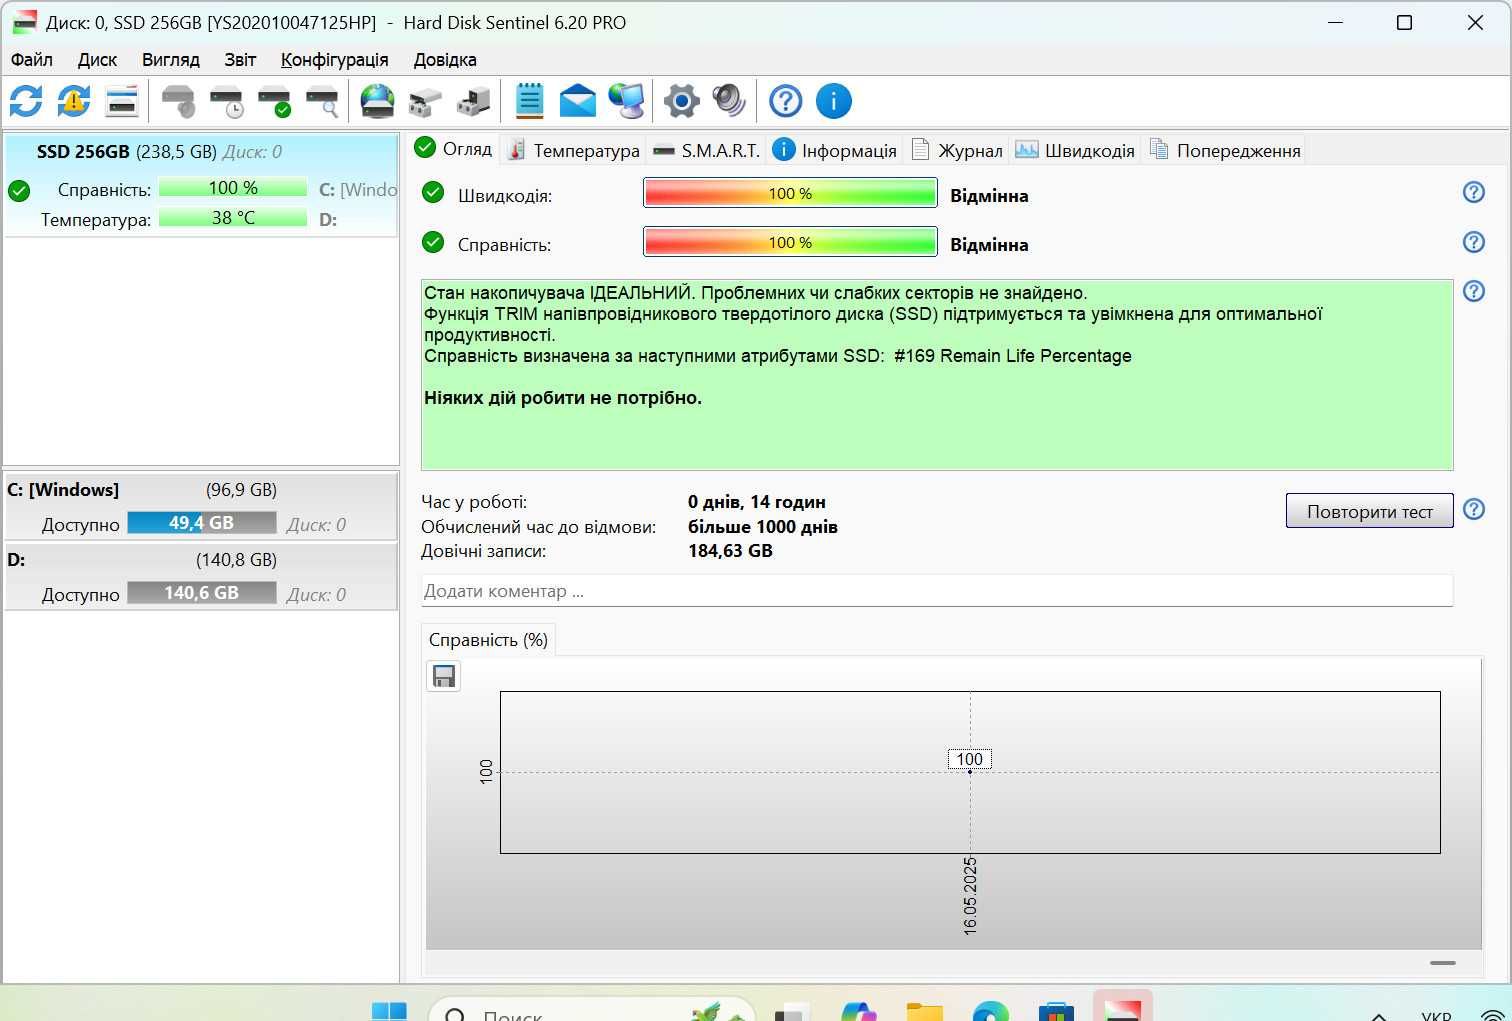The image size is (1512, 1021).
Task: Click the blue info circle toolbar icon
Action: click(833, 101)
